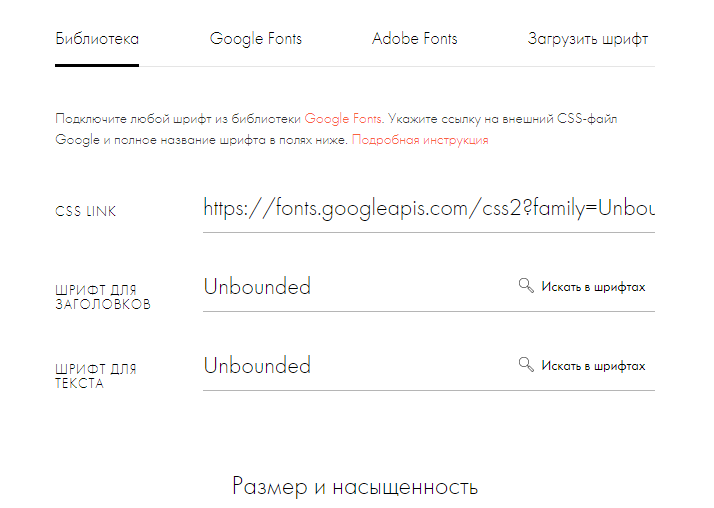Click the Шрифт для заголовков label

[102, 297]
